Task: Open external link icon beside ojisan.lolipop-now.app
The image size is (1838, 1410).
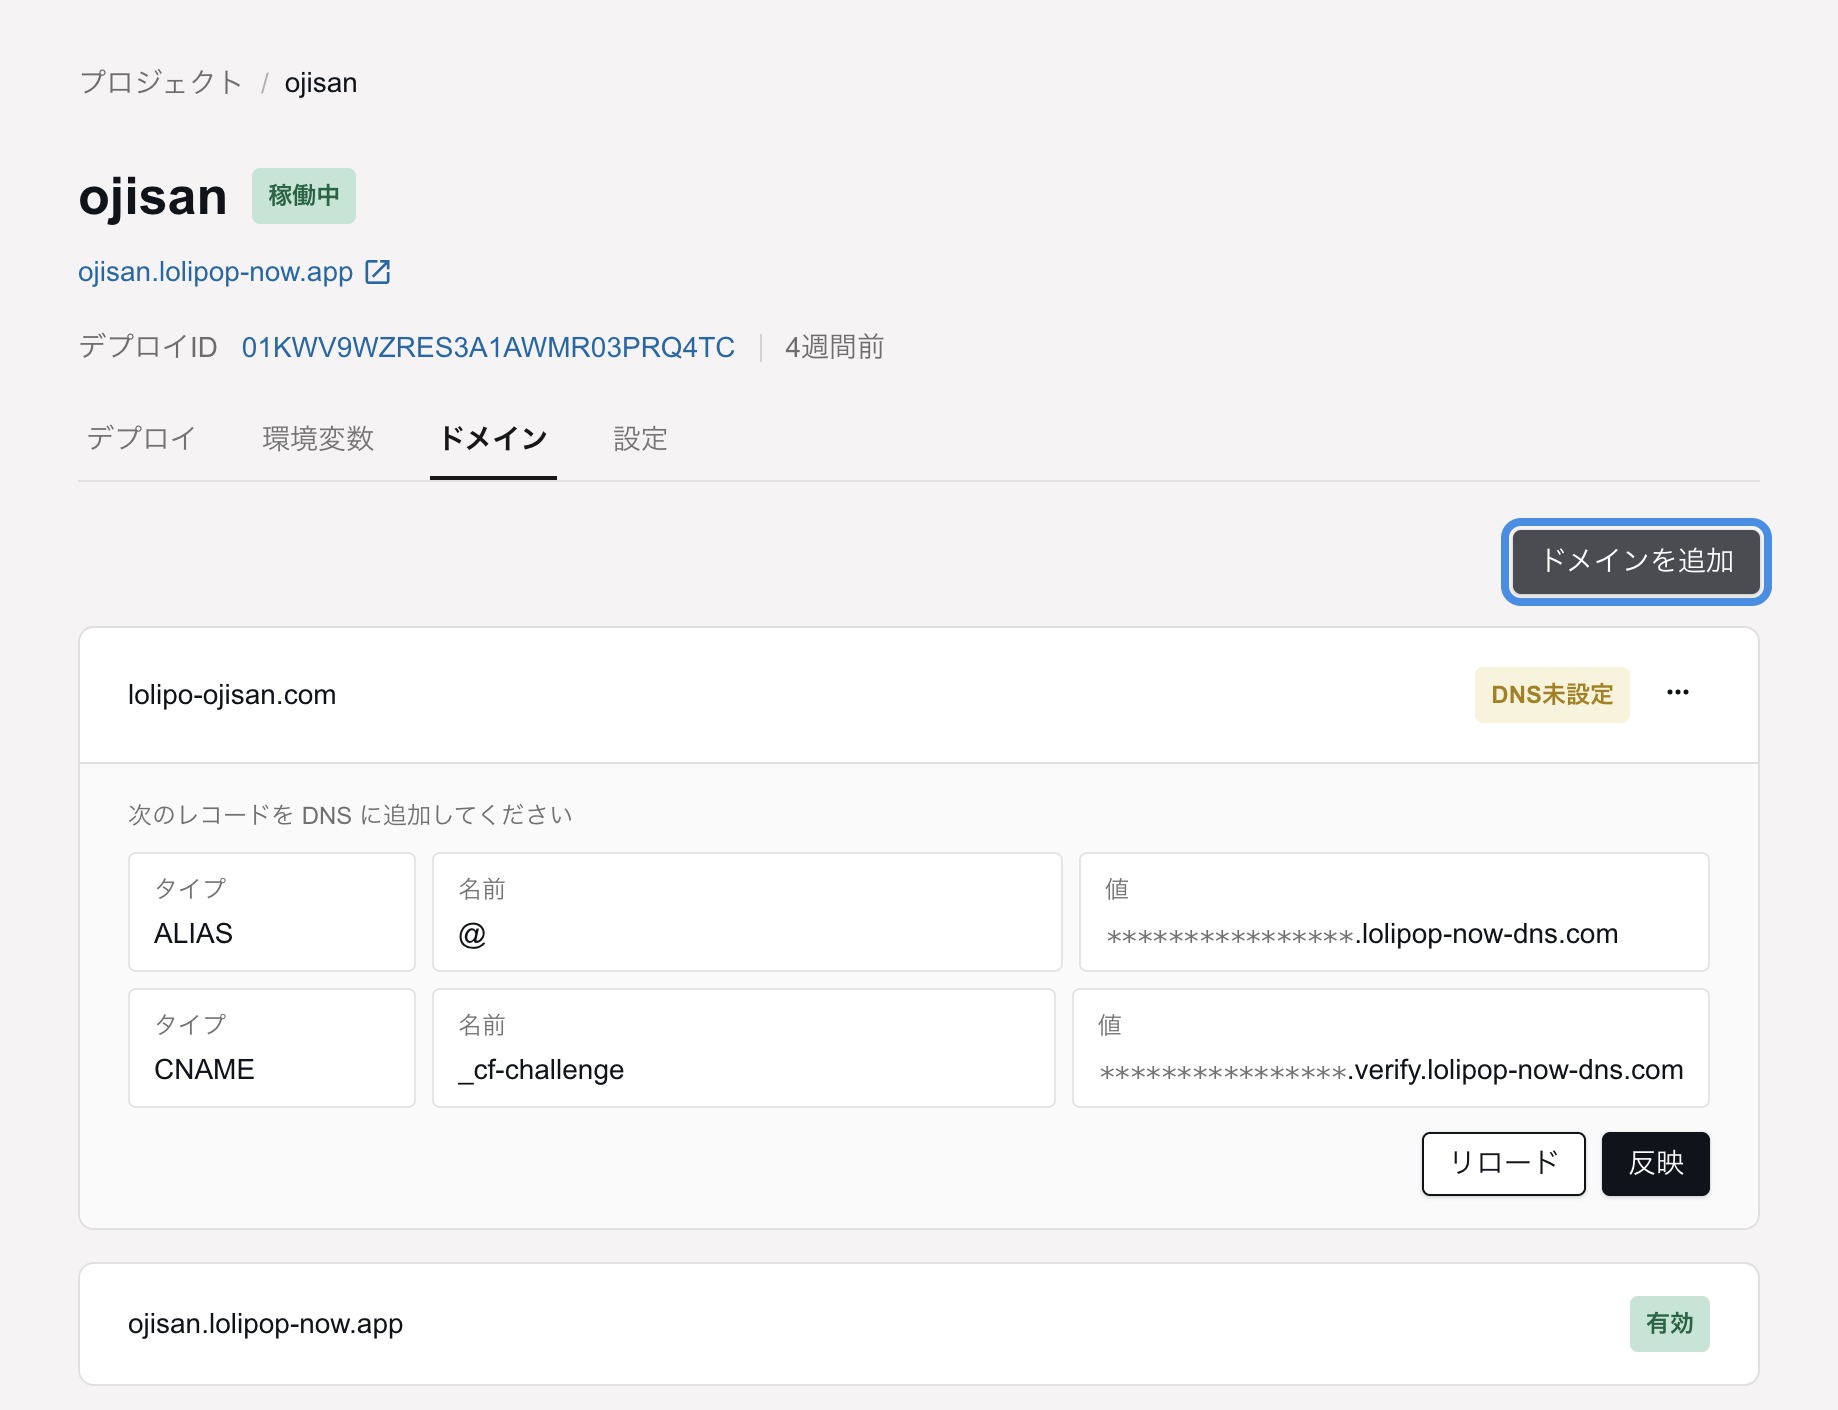Action: (x=378, y=272)
